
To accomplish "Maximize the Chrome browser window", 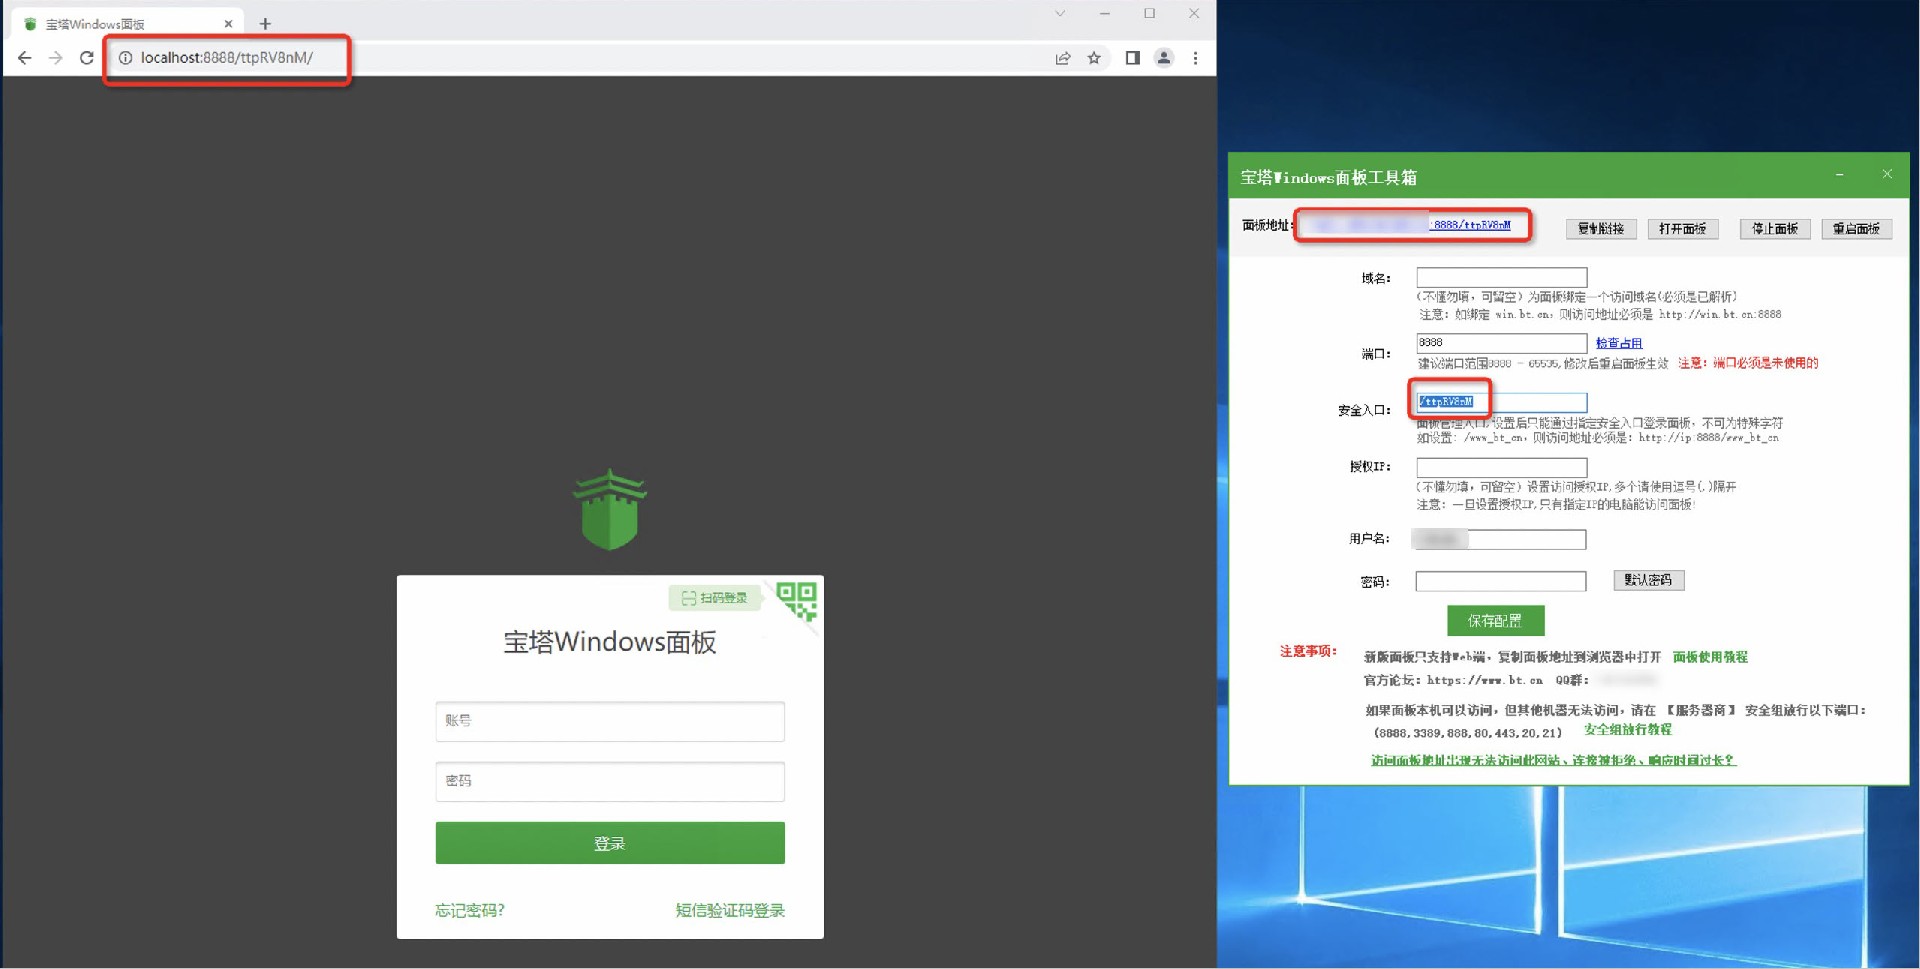I will [x=1149, y=14].
